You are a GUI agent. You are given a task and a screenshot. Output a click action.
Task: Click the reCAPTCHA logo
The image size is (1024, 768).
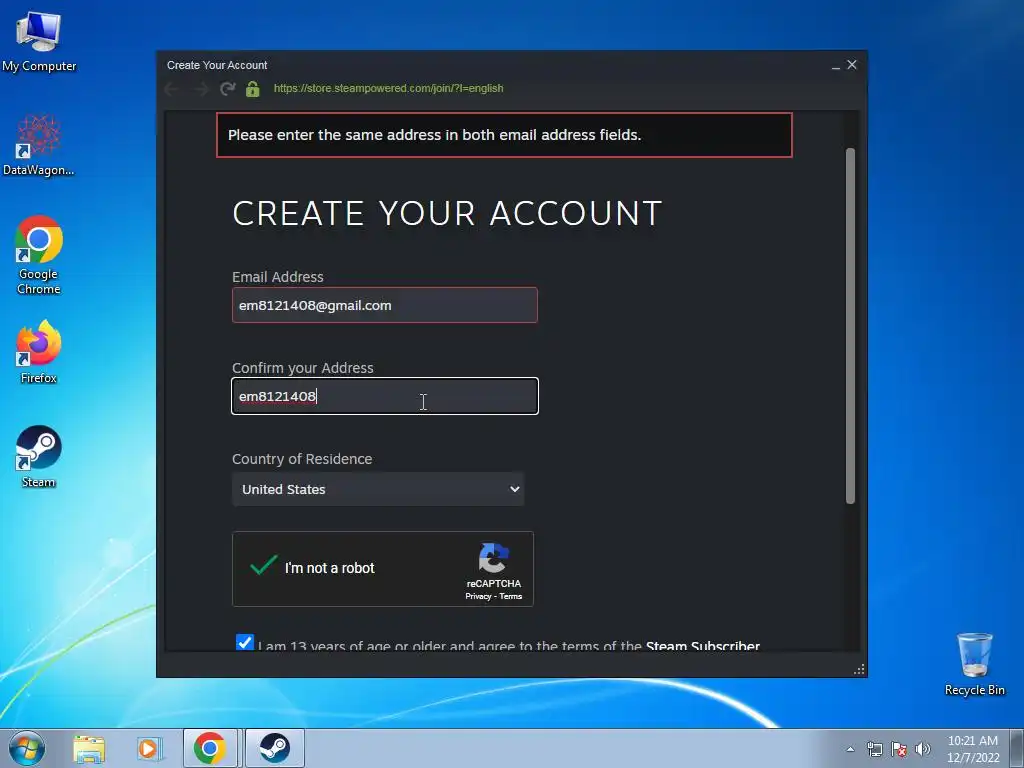(x=494, y=558)
